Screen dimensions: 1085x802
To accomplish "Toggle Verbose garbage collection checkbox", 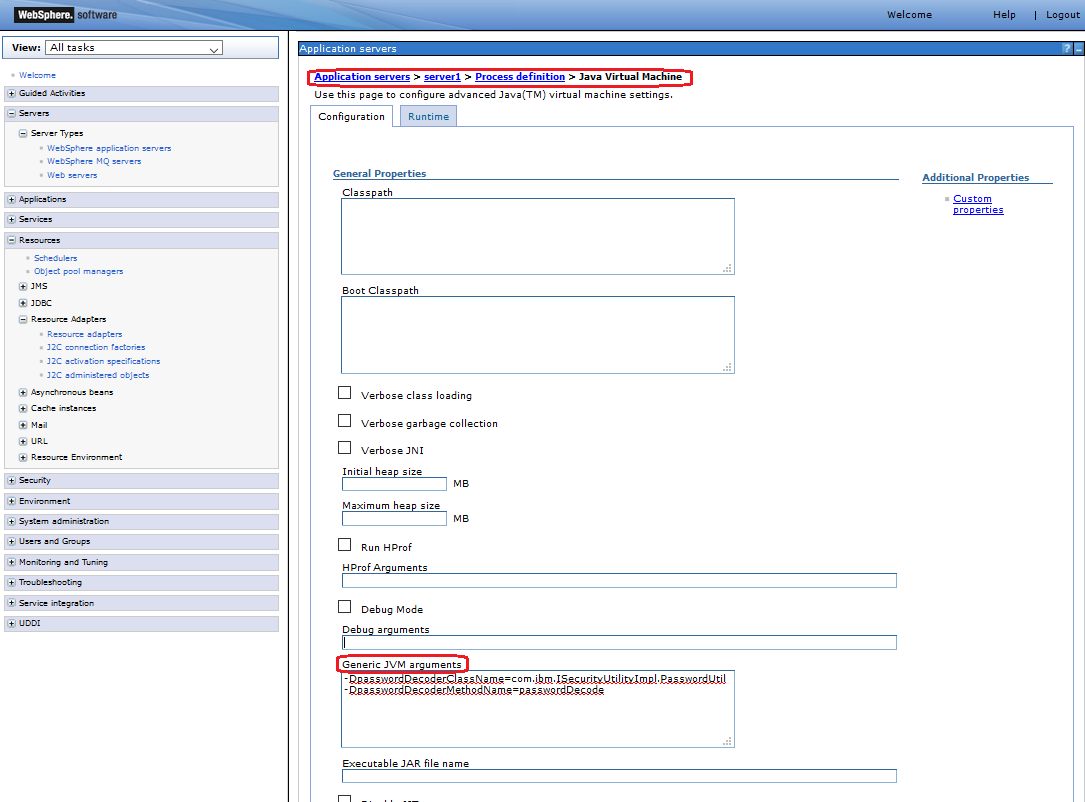I will tap(345, 421).
